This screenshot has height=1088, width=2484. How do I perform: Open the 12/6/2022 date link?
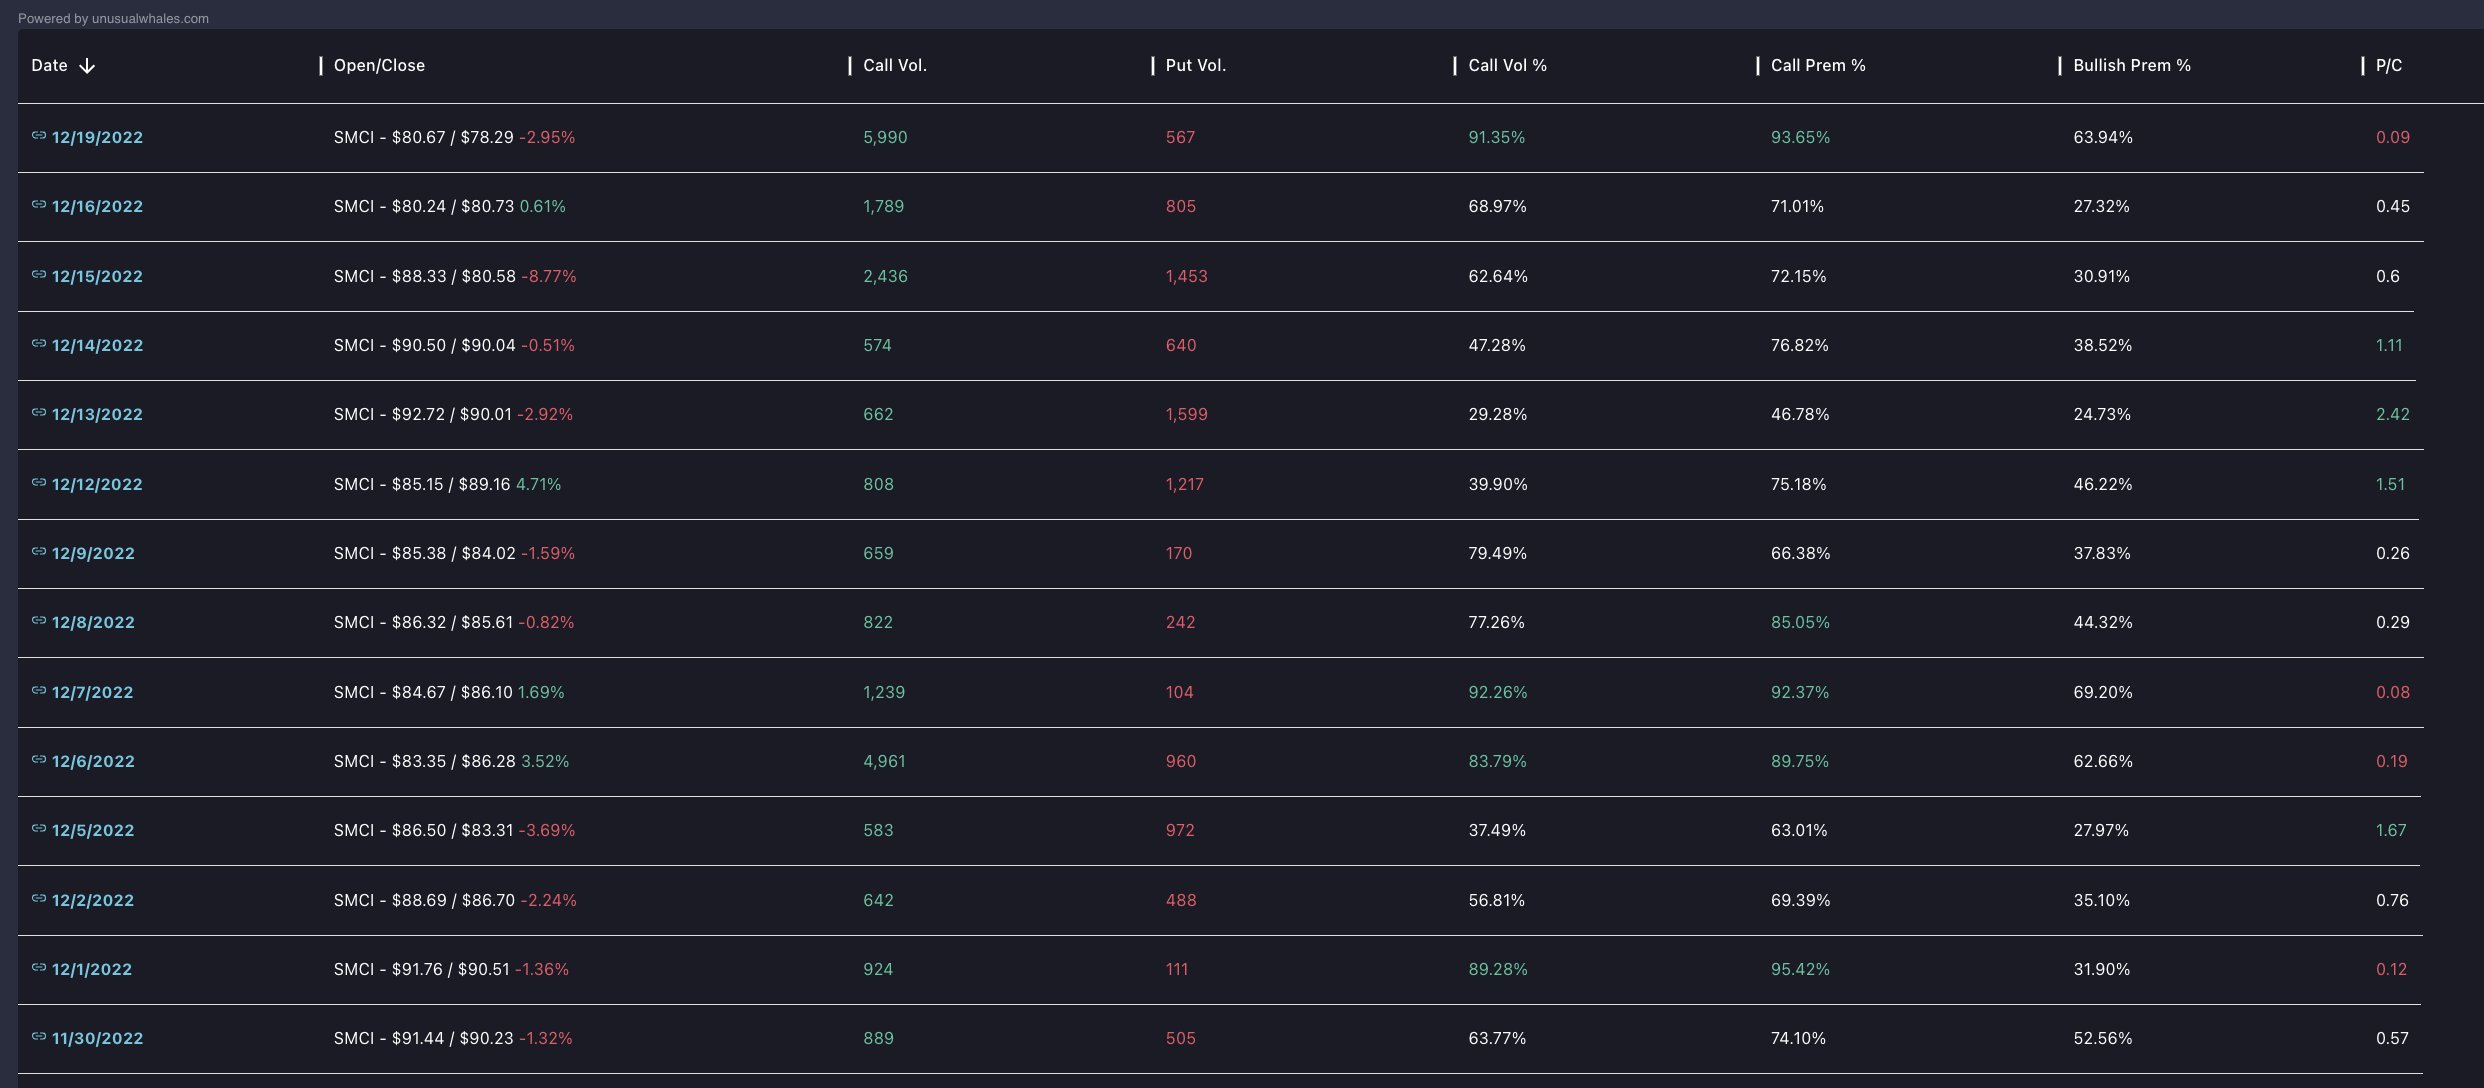coord(93,761)
